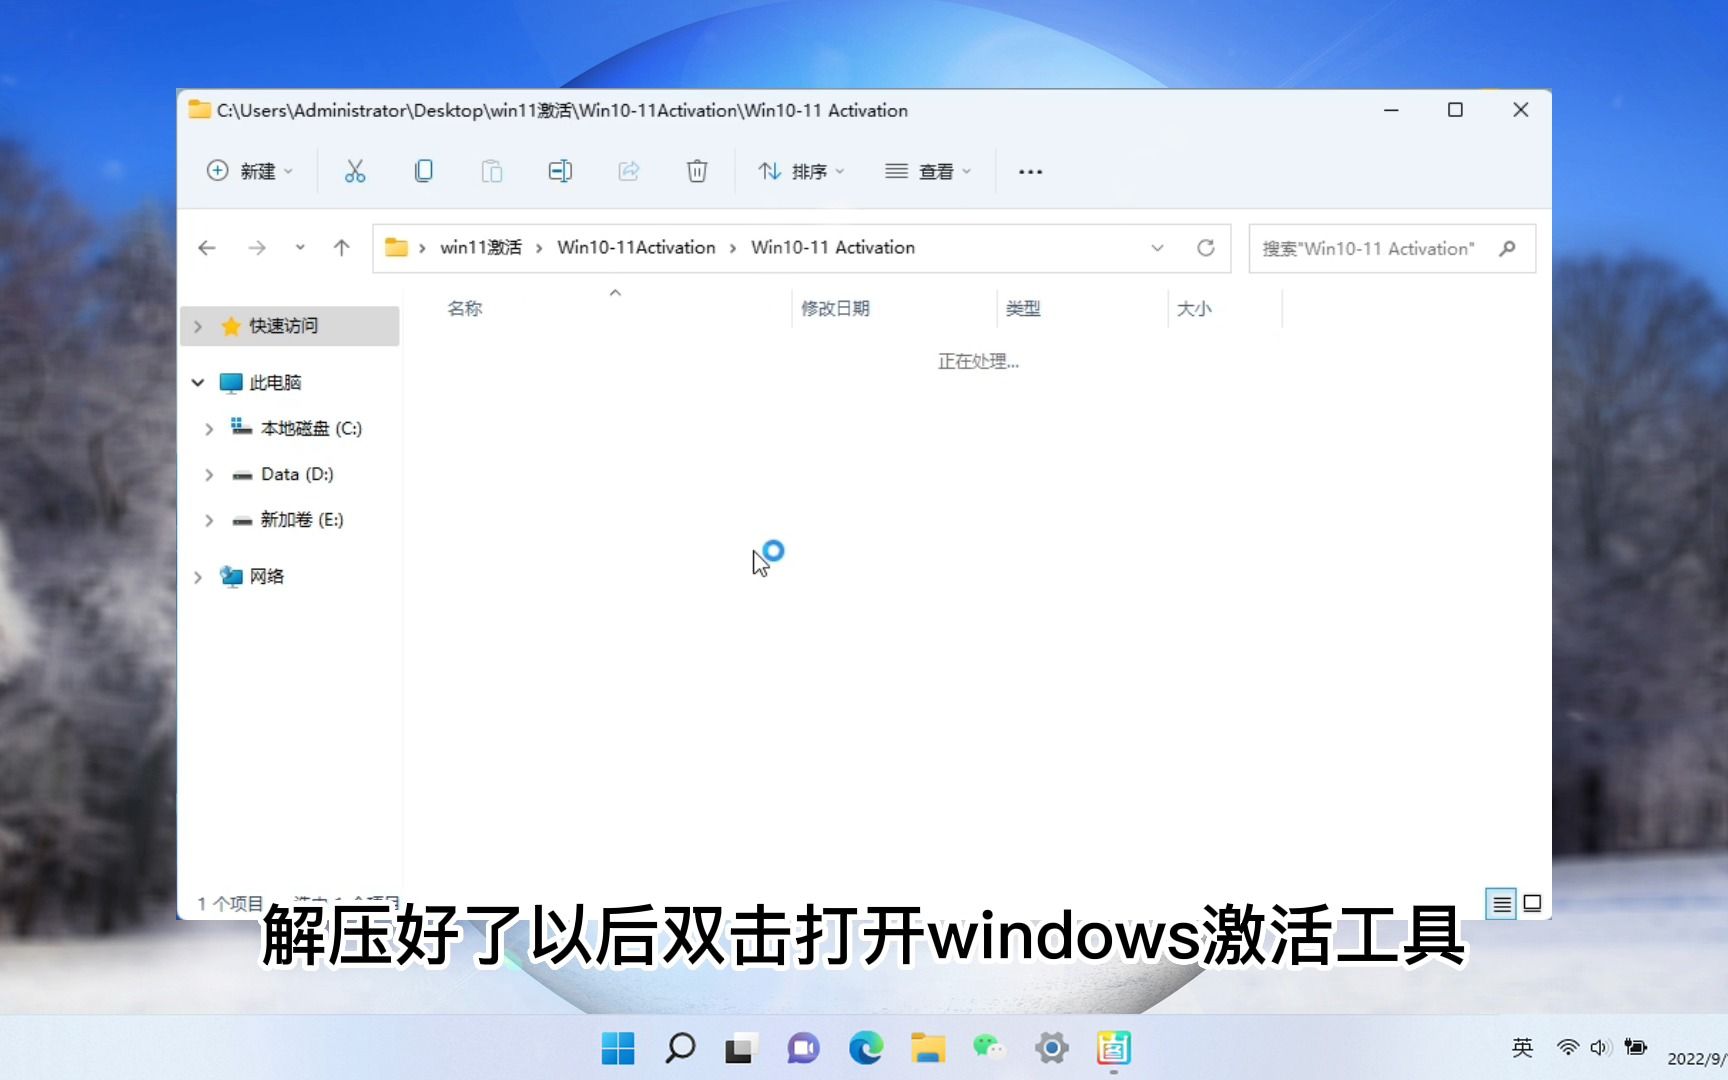The image size is (1728, 1080).
Task: Click the volume speaker tray icon
Action: 1600,1047
